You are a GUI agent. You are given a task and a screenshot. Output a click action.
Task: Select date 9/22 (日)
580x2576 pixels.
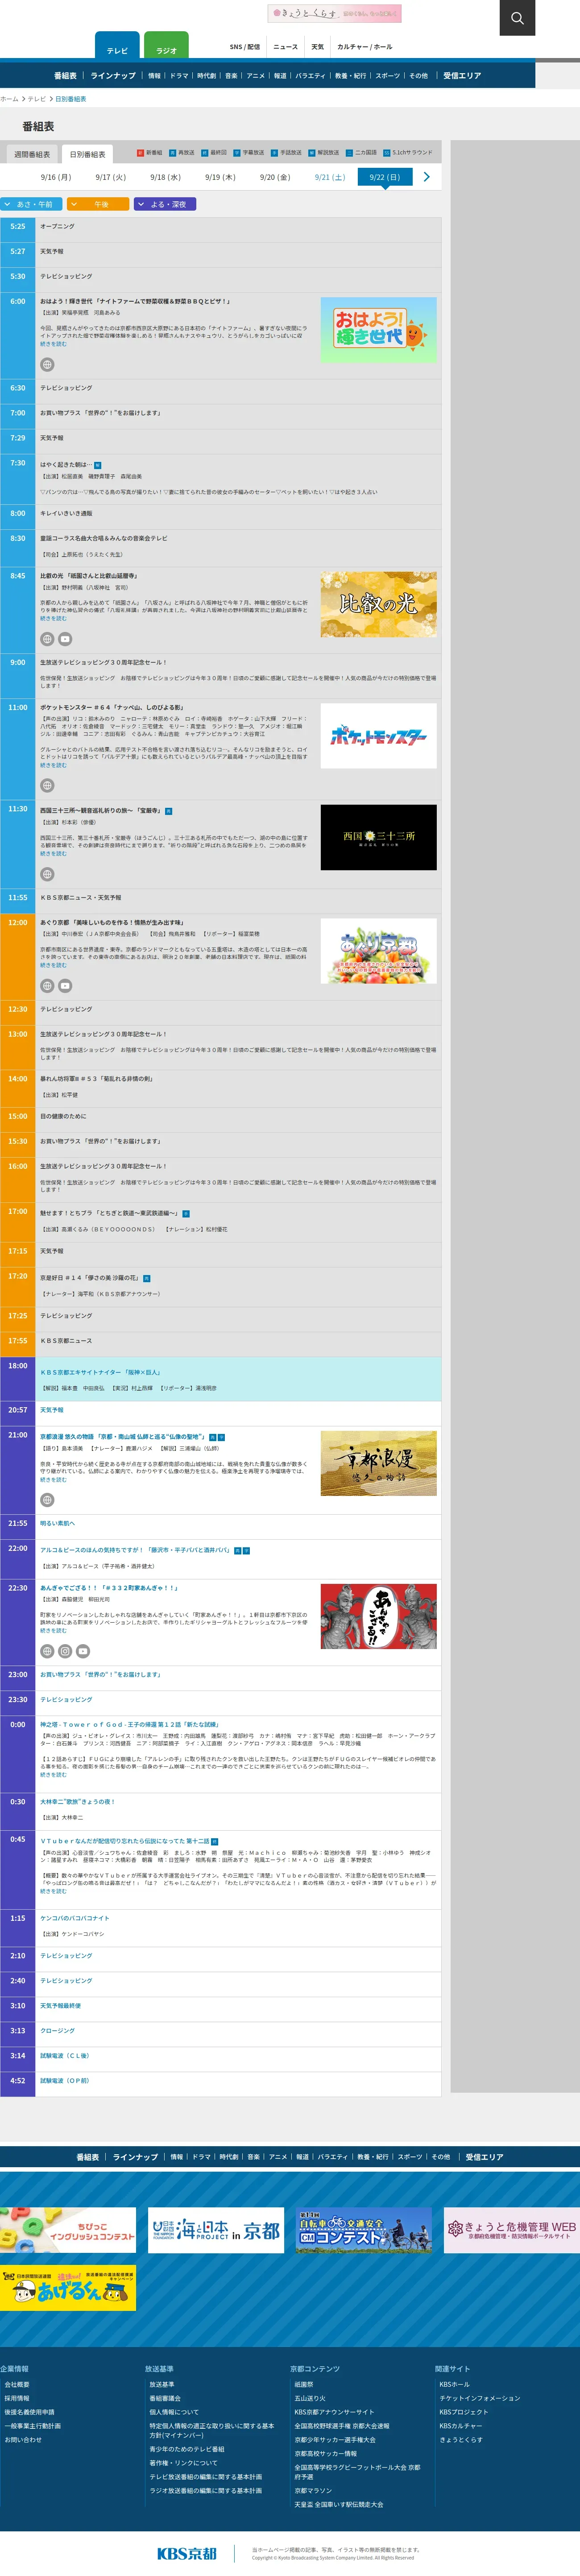[x=384, y=177]
